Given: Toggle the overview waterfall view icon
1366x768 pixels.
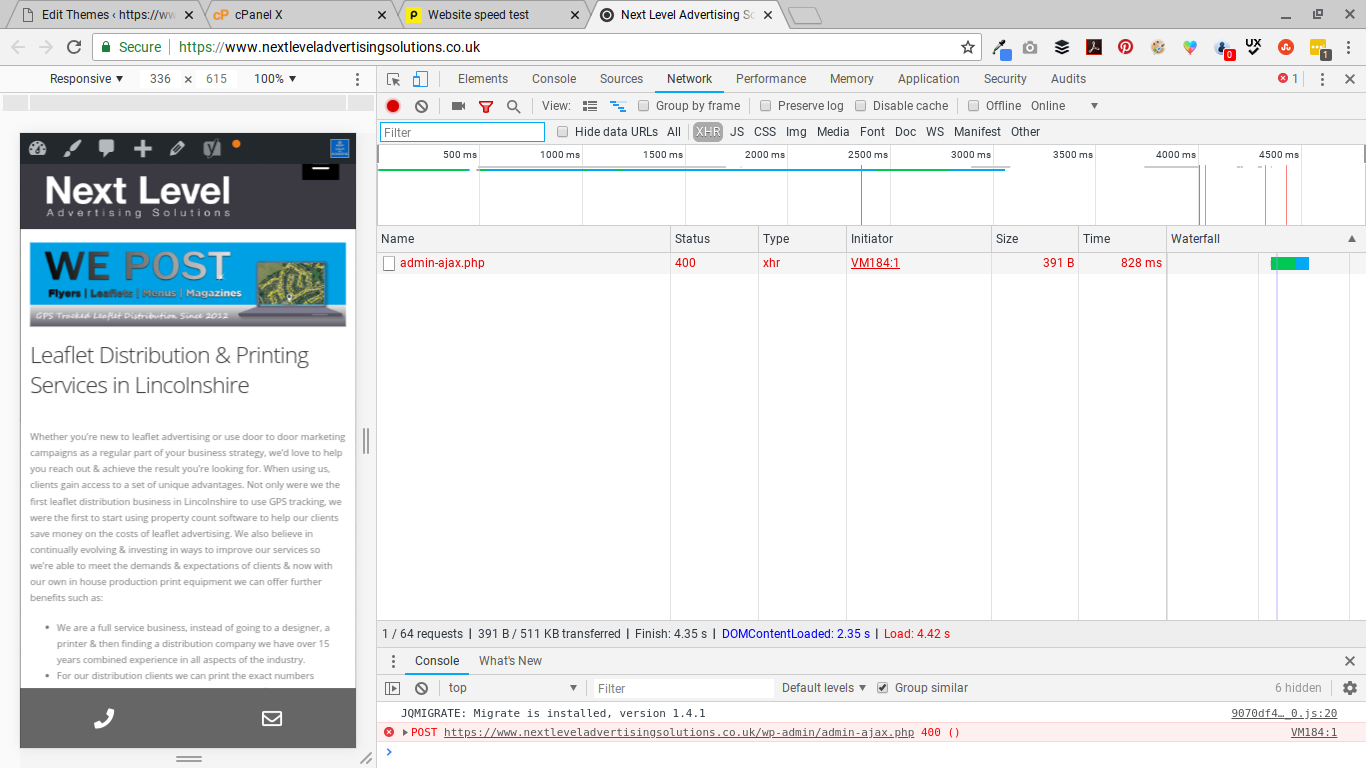Looking at the screenshot, I should click(618, 106).
